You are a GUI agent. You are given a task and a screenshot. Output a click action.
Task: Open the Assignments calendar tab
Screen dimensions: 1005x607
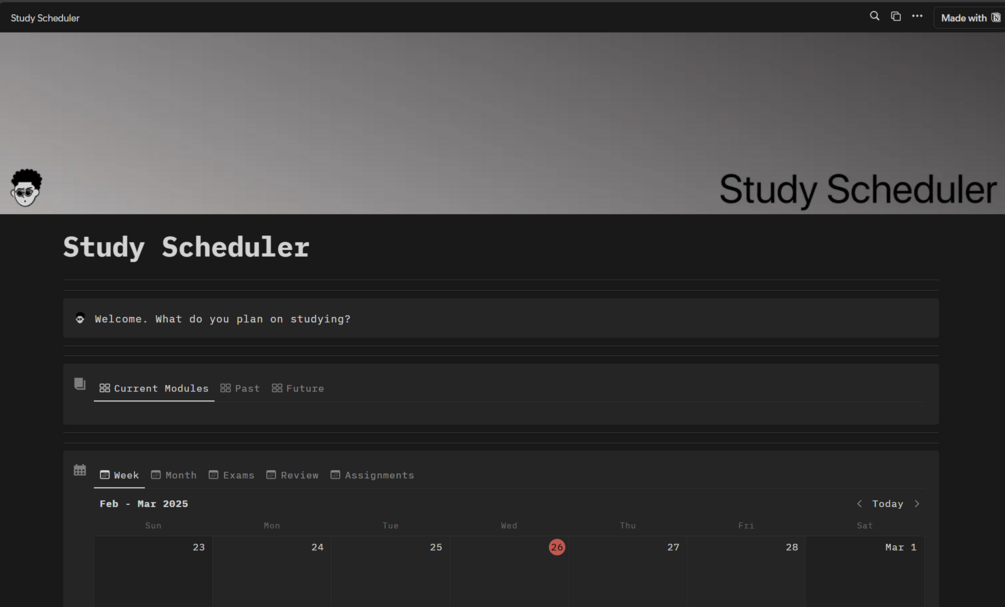[x=372, y=475]
